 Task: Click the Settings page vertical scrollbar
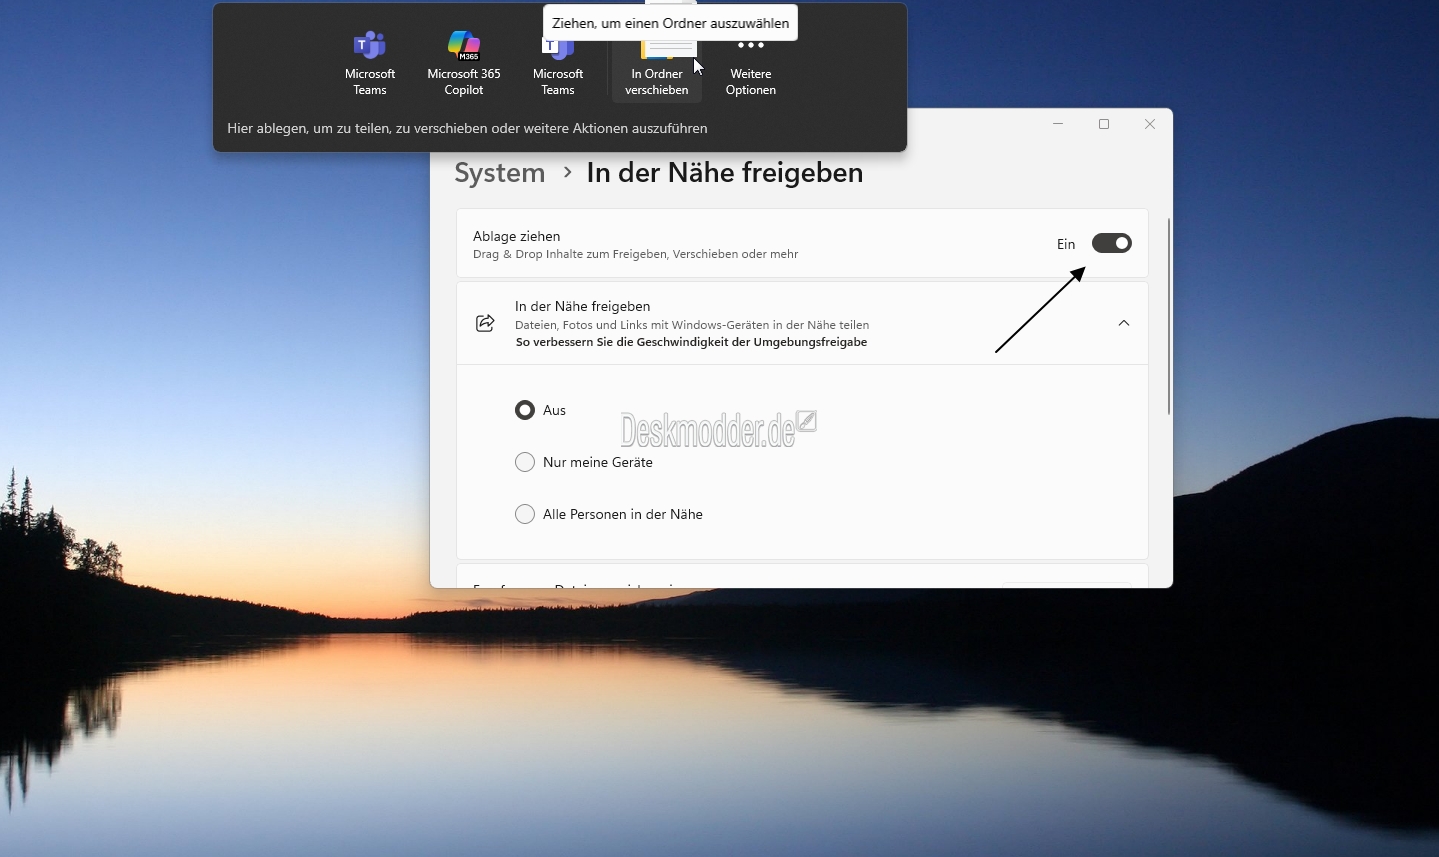tap(1168, 315)
